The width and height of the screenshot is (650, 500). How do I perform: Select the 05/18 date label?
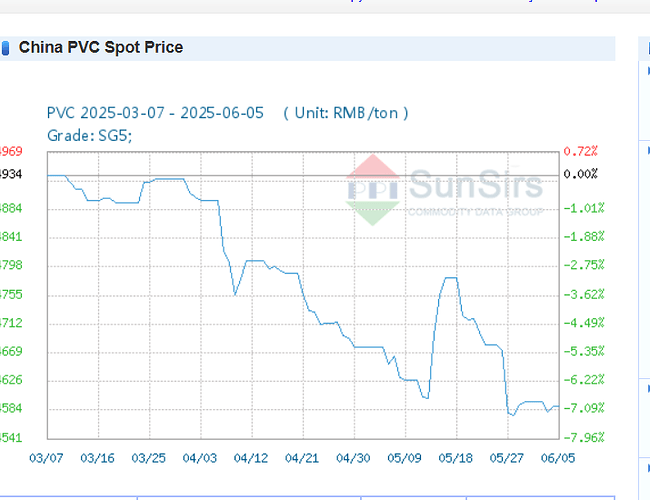pyautogui.click(x=456, y=457)
